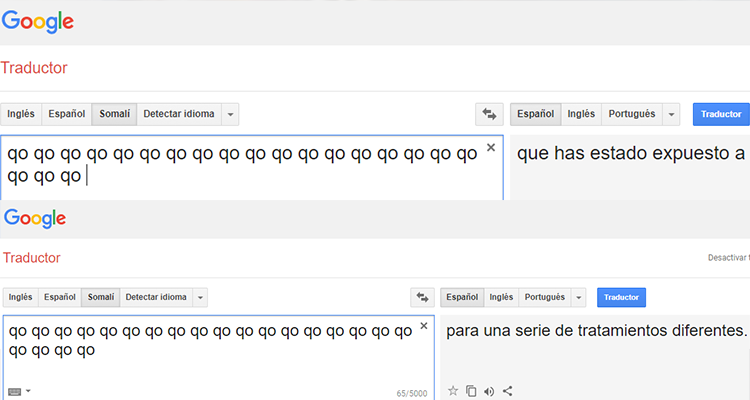Screen dimensions: 750x400
Task: Click the lower red Traductor heading link
Action: 32,258
